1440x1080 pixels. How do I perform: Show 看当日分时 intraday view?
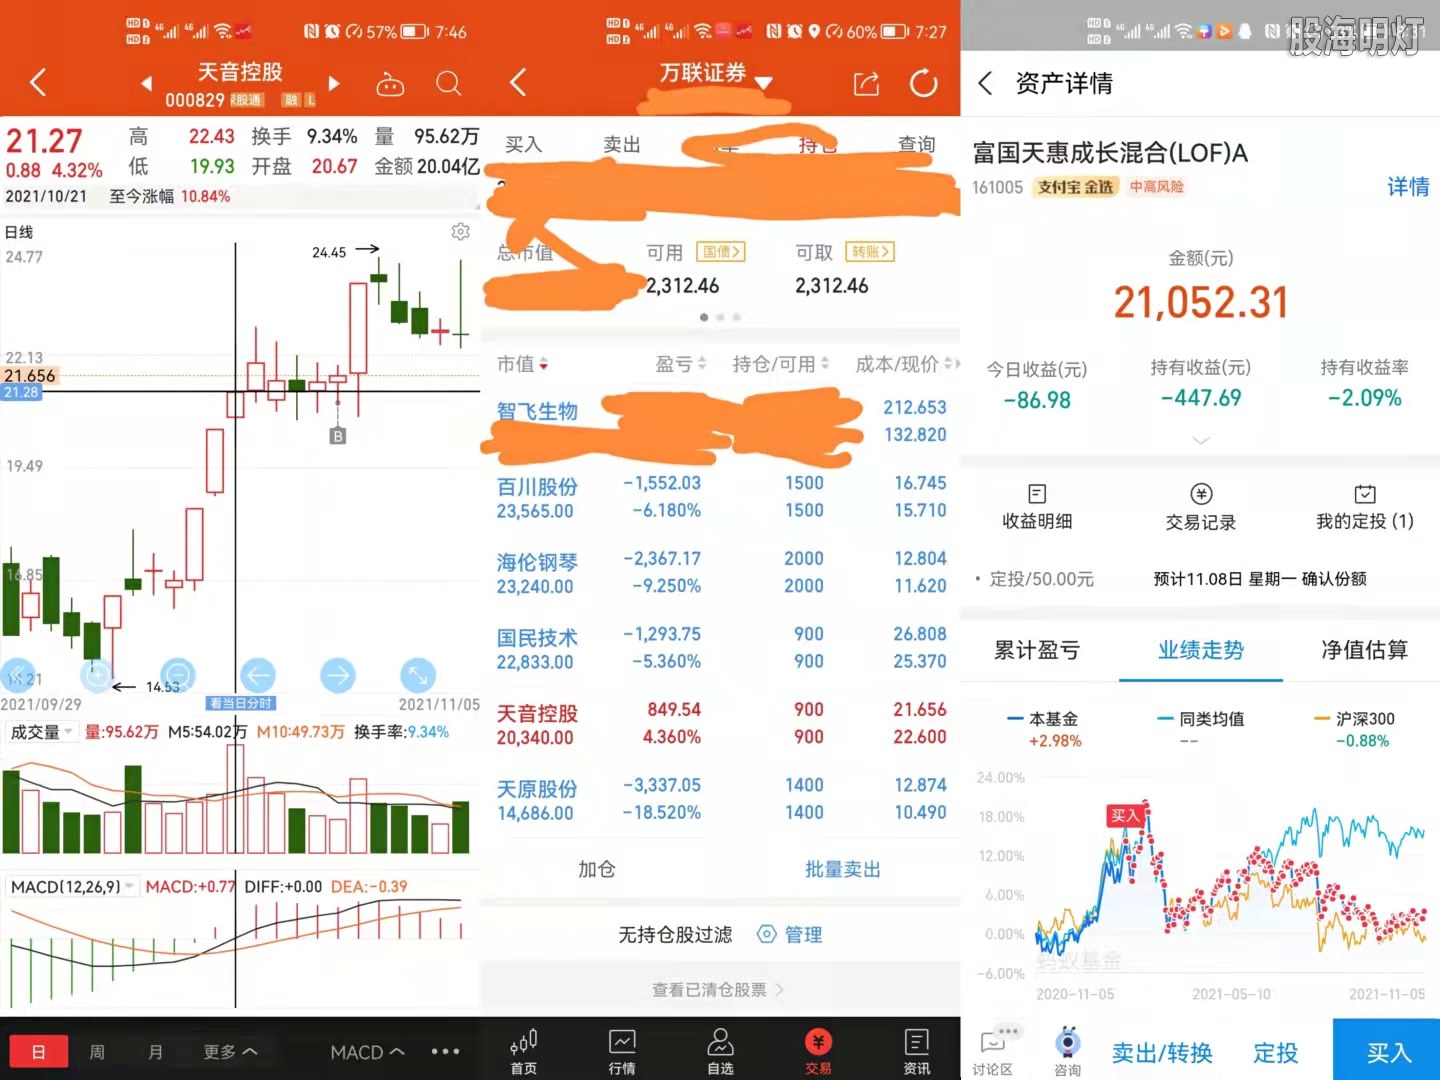tap(240, 703)
